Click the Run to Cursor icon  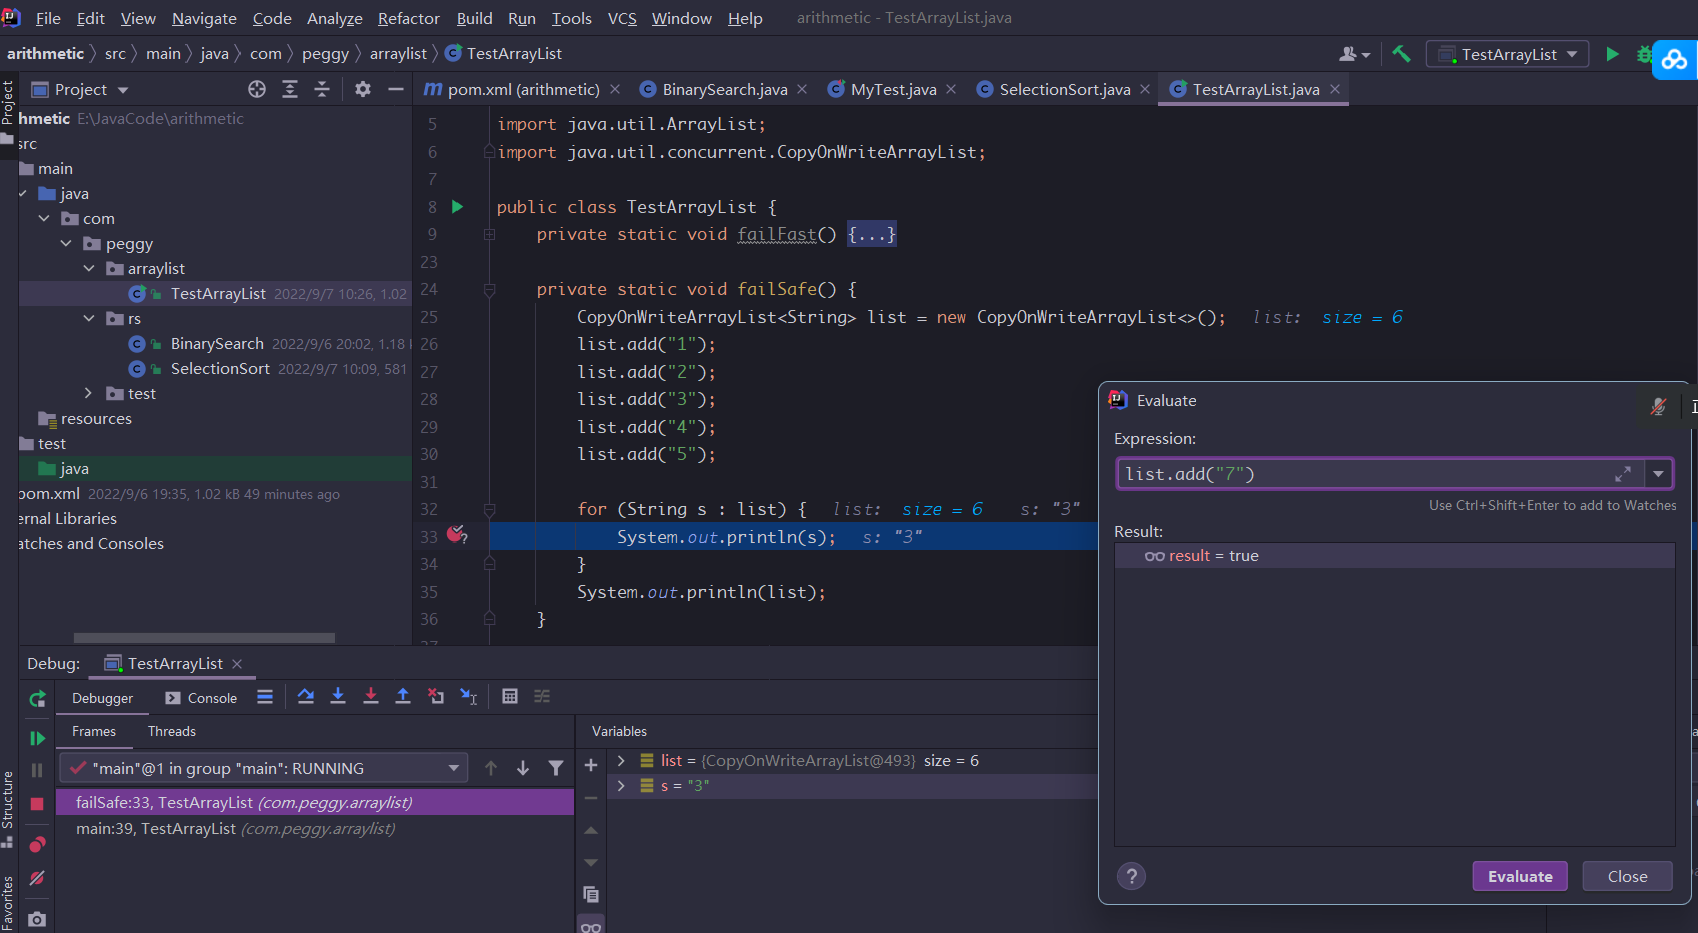coord(468,696)
